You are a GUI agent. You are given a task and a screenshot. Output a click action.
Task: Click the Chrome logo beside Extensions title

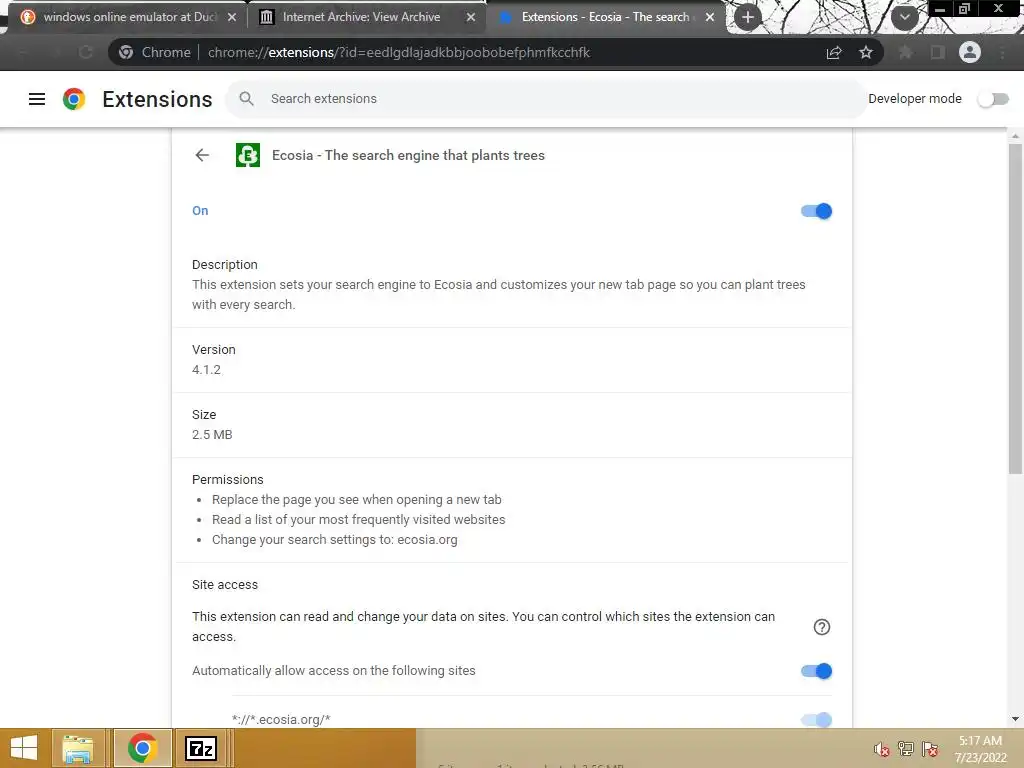coord(74,99)
